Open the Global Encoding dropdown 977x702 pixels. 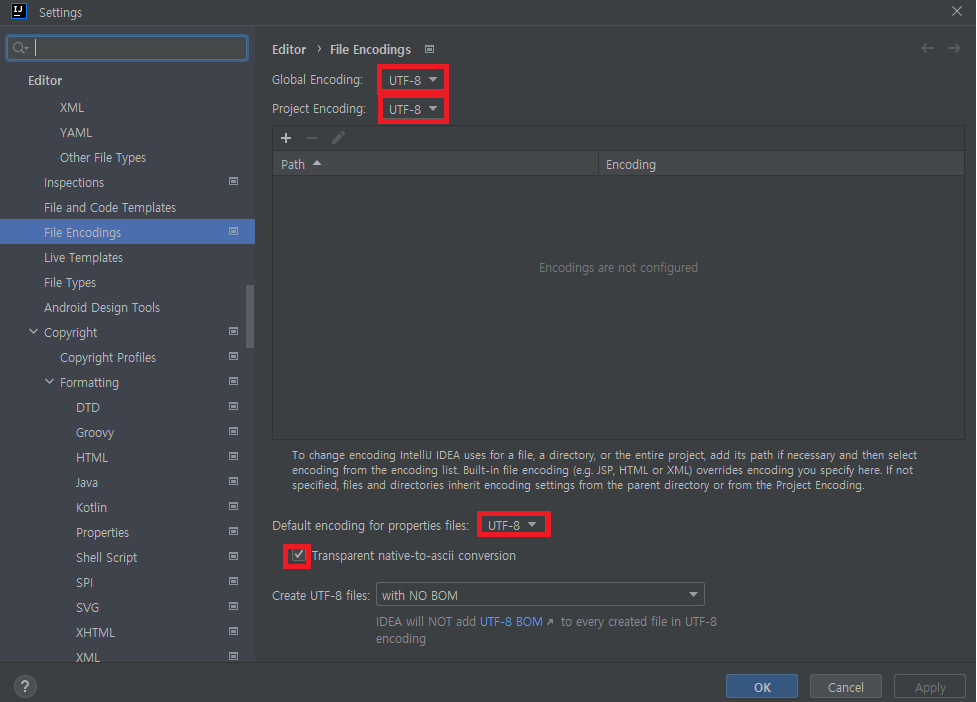413,80
